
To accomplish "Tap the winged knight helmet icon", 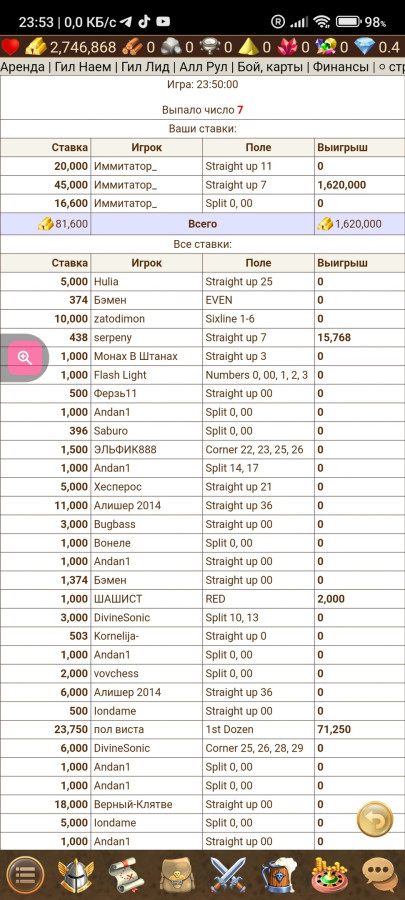I will pos(76,875).
